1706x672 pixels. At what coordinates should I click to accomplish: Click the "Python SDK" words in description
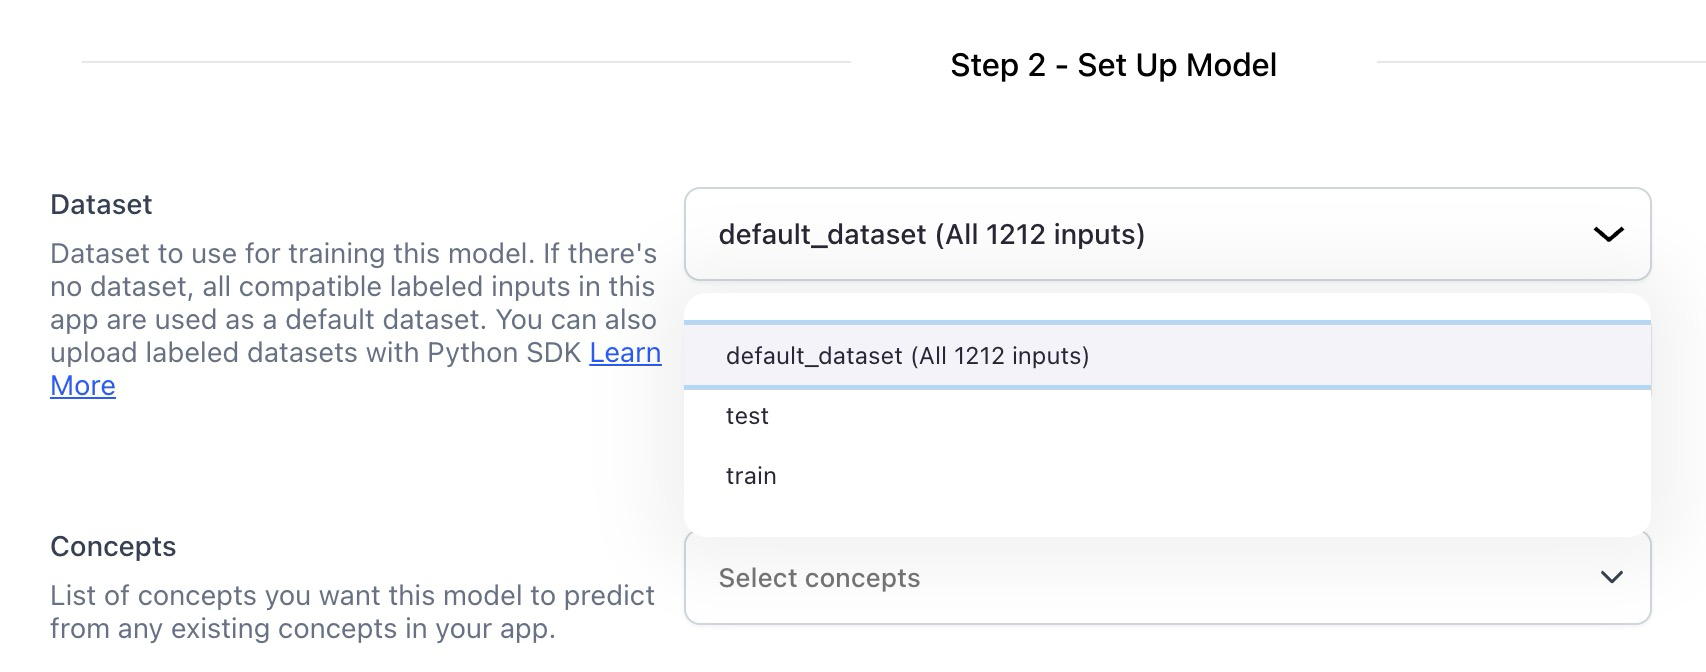[504, 353]
